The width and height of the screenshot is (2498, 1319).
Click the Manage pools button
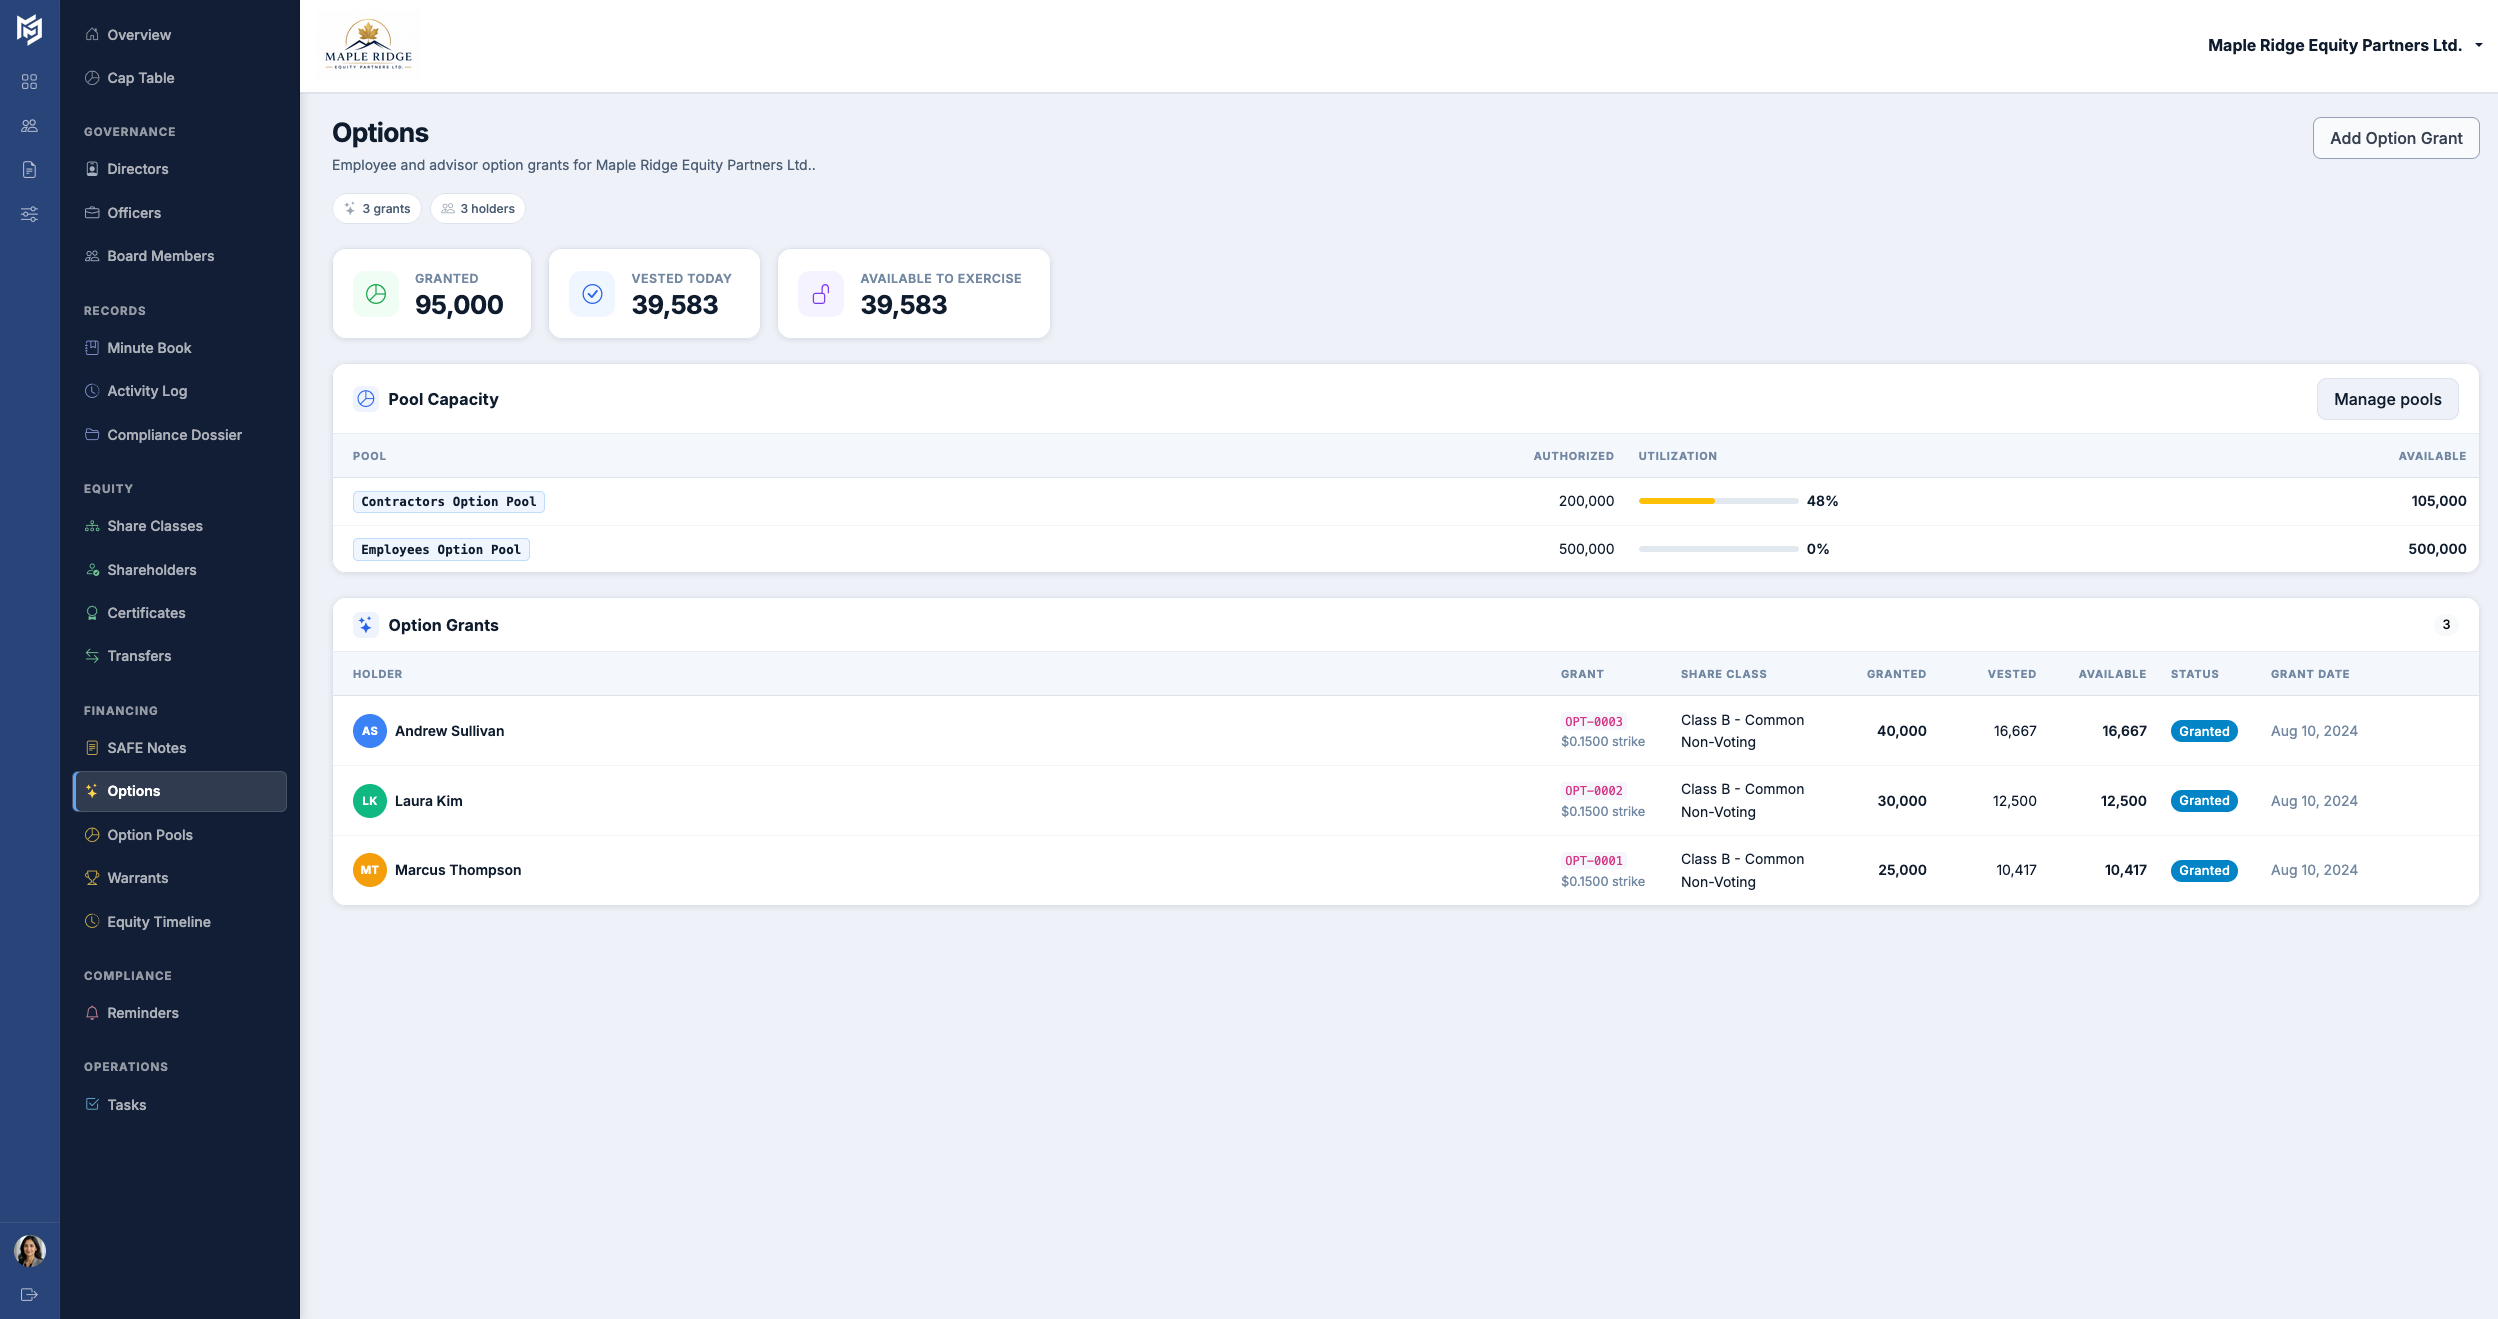tap(2387, 399)
